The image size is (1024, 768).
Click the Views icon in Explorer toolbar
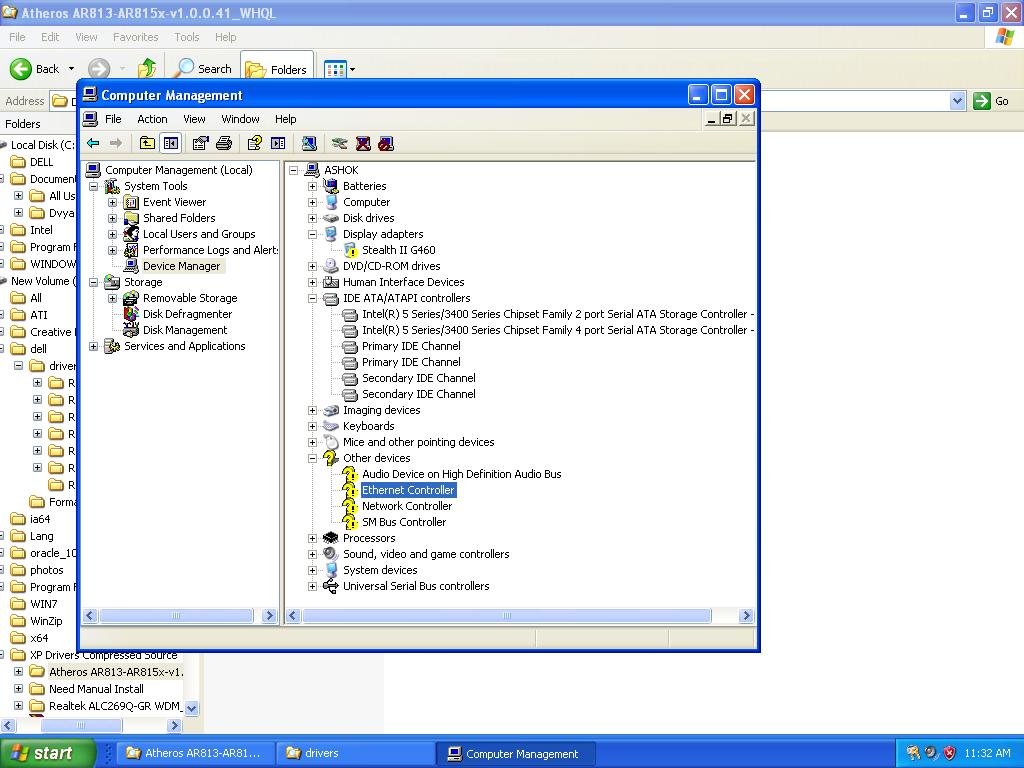pyautogui.click(x=335, y=69)
